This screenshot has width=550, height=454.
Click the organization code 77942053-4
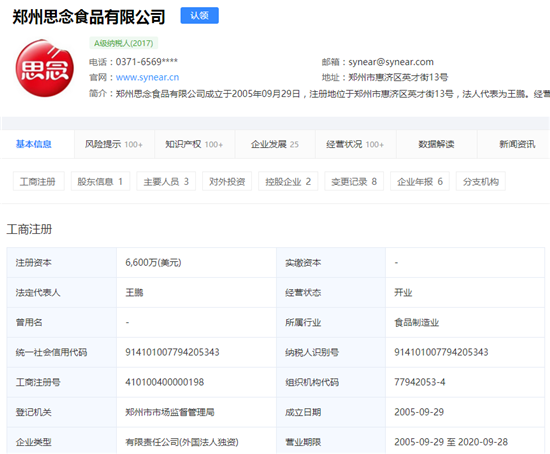tap(420, 382)
